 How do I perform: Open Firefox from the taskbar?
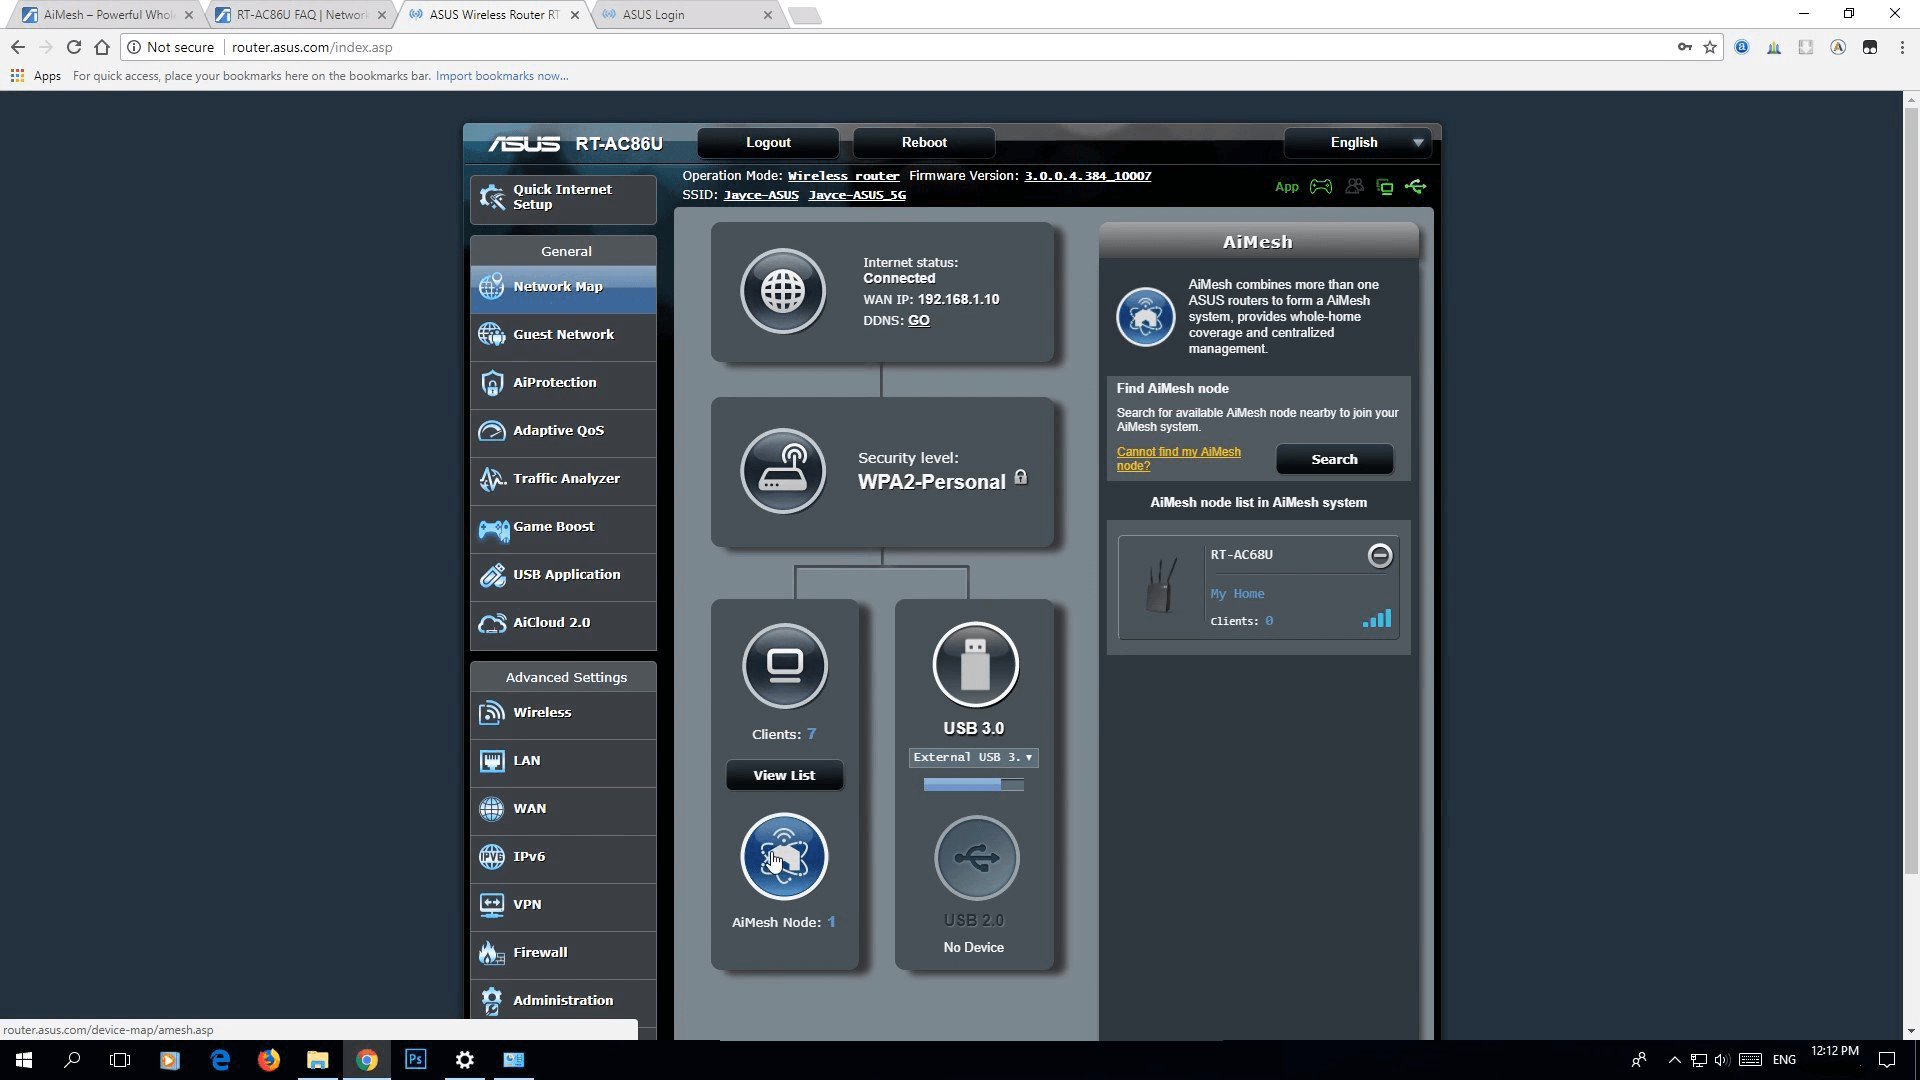[268, 1060]
